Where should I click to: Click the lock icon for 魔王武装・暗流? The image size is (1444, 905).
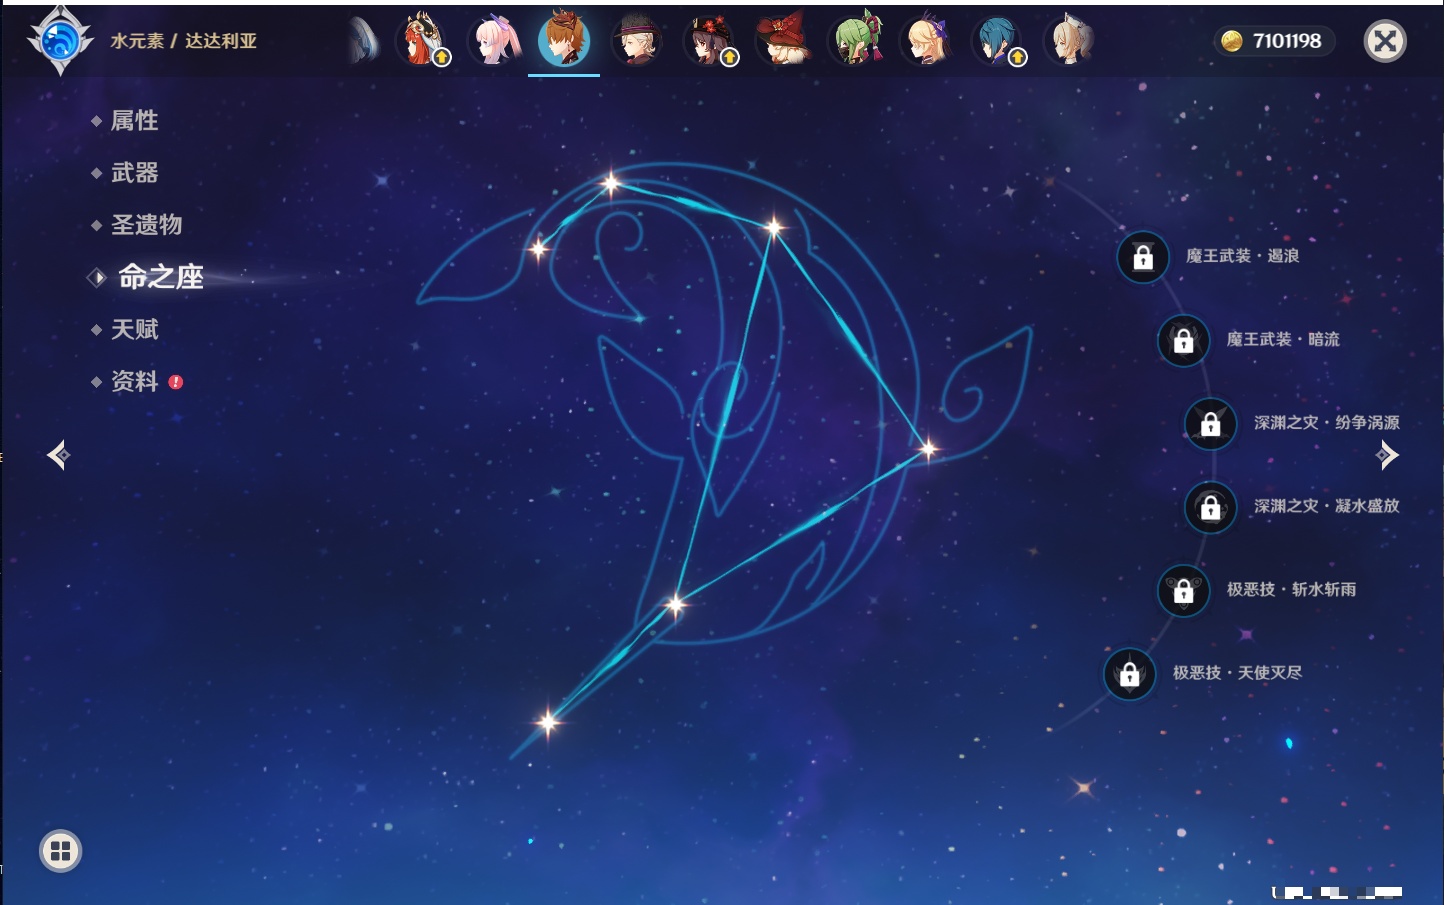[1183, 340]
